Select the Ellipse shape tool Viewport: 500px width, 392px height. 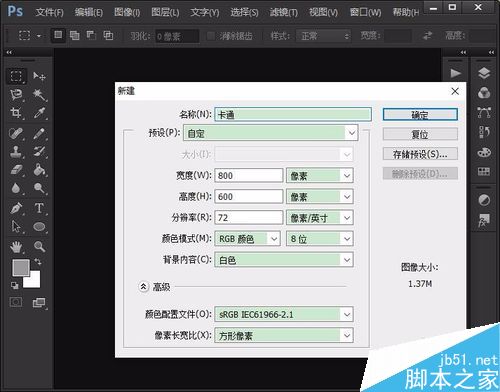(x=39, y=227)
